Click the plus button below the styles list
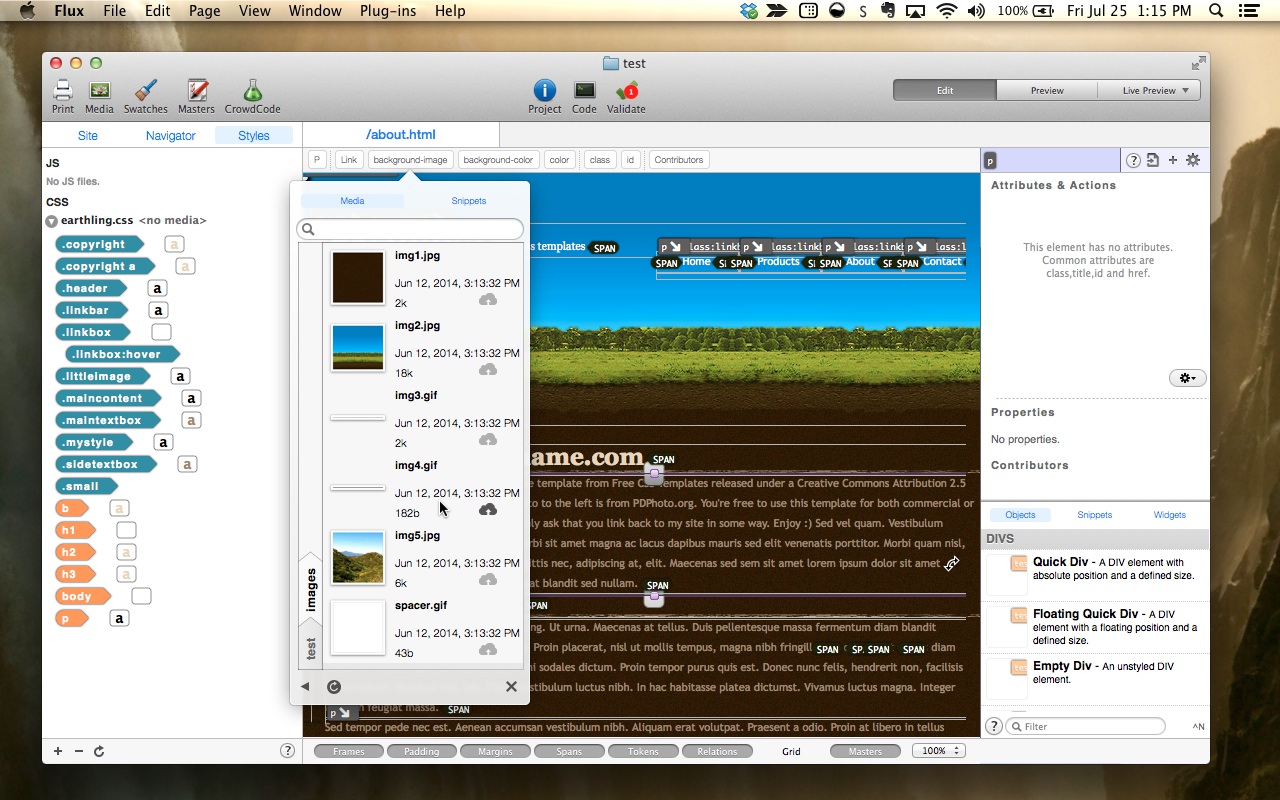Viewport: 1280px width, 800px height. tap(58, 751)
